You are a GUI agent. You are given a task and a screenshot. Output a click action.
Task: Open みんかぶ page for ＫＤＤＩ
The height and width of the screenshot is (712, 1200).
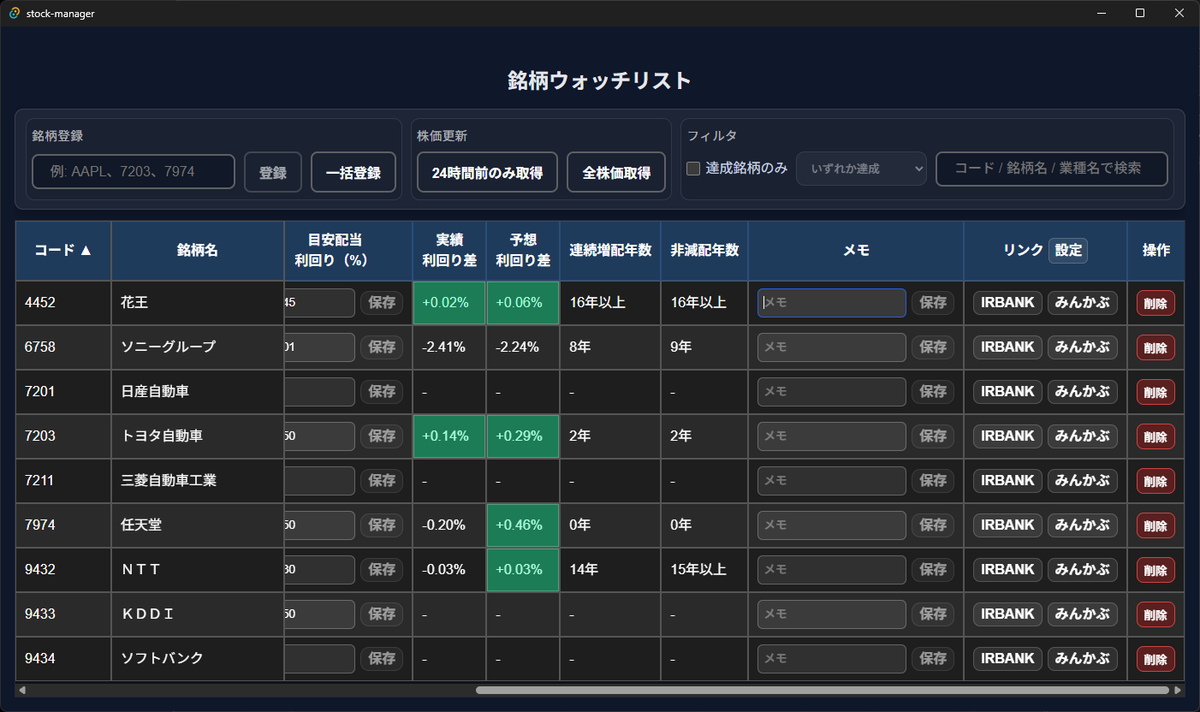(1082, 614)
